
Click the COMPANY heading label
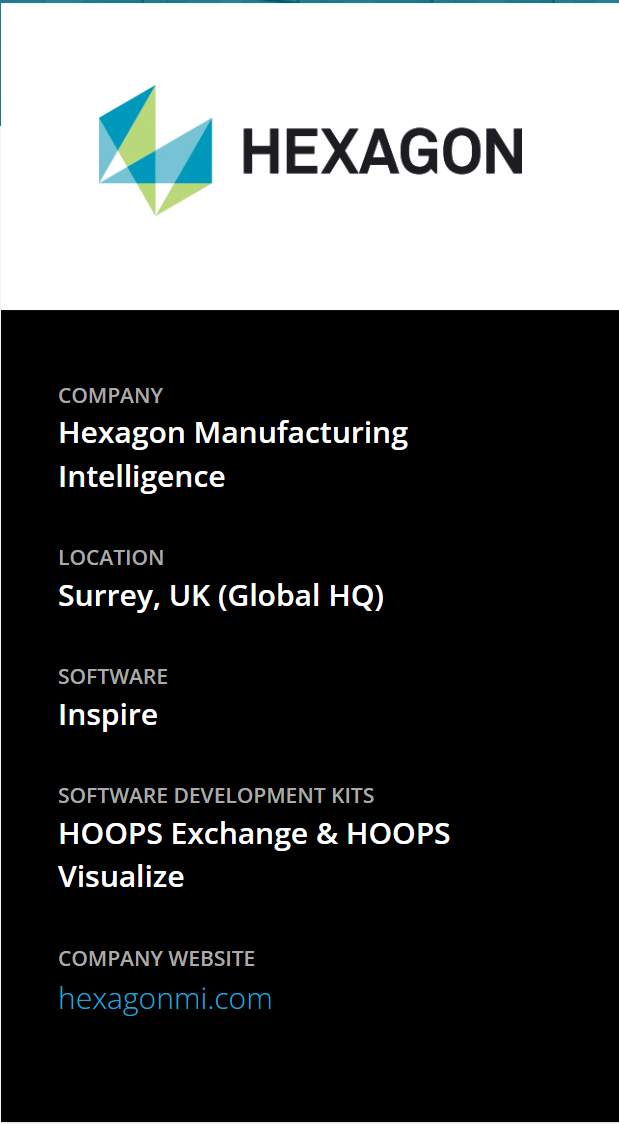tap(110, 396)
